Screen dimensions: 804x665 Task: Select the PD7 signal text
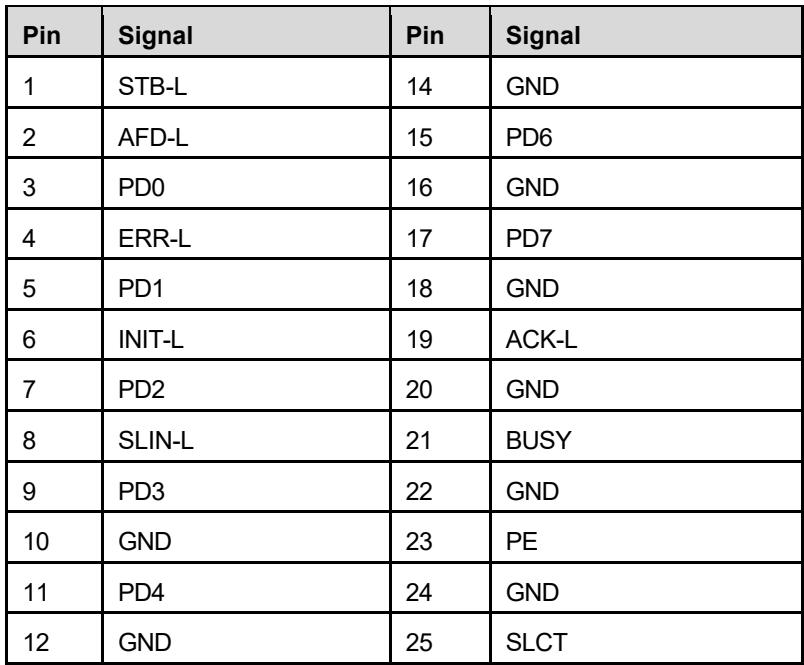529,238
